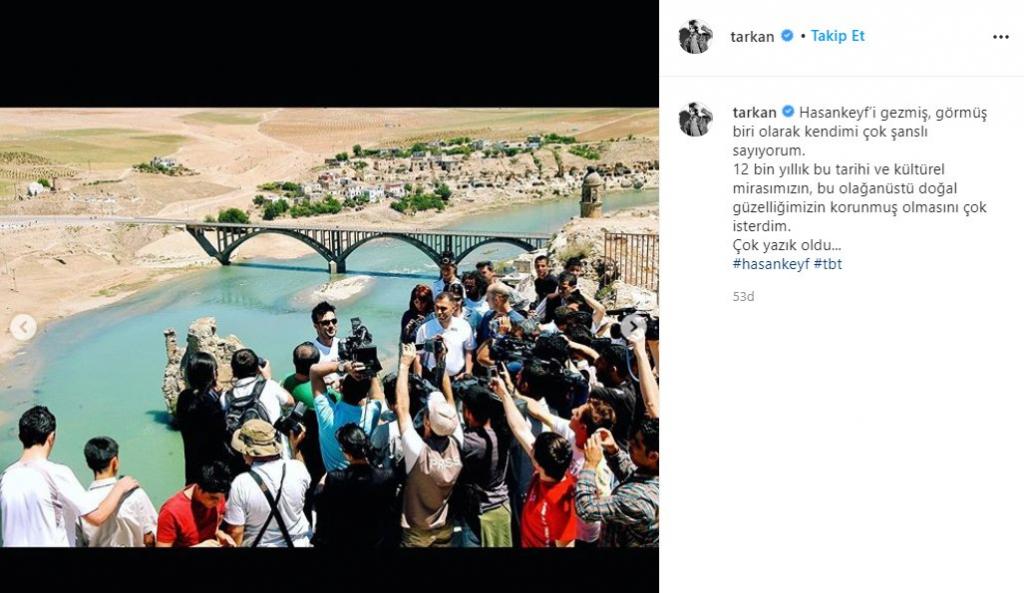
Task: Click the arched bridge in the photo
Action: (366, 244)
